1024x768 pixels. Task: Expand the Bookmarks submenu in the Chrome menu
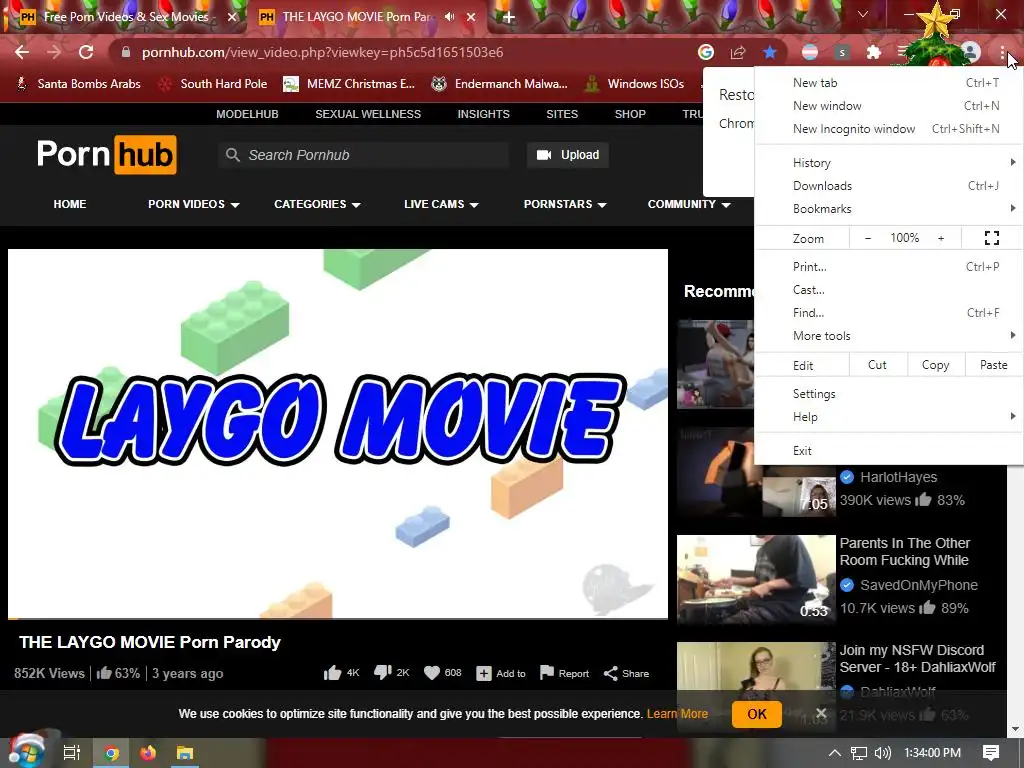[x=889, y=209]
